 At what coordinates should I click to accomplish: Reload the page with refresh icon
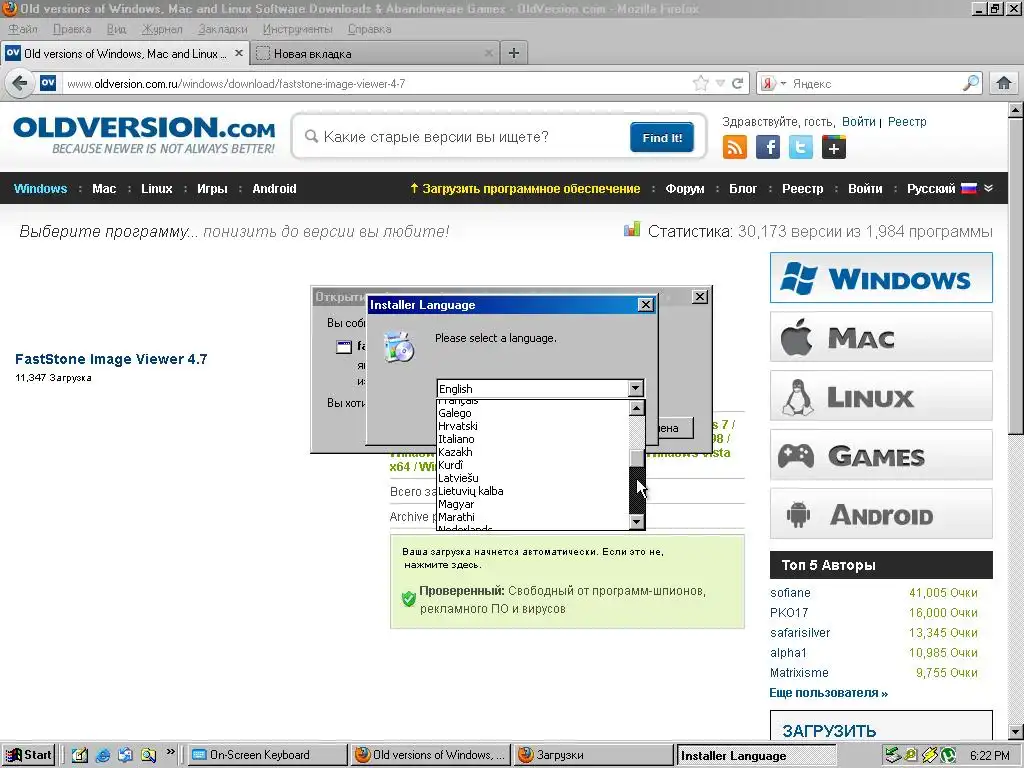[x=737, y=84]
